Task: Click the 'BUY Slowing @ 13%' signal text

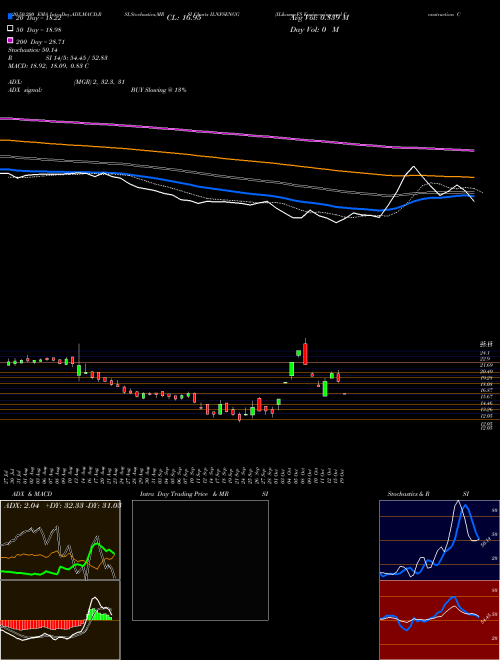Action: tap(158, 90)
